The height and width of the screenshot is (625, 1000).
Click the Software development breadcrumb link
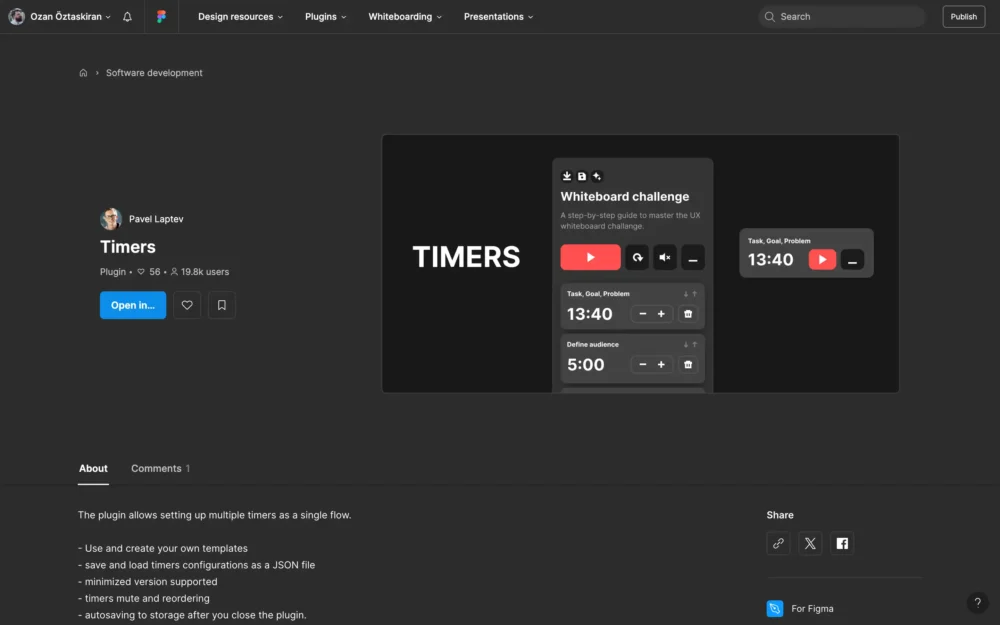click(154, 73)
